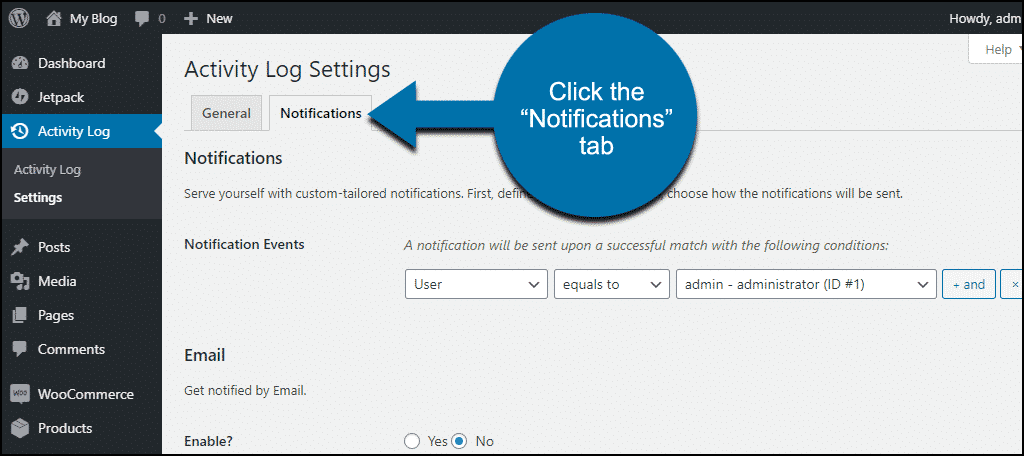Open Products box icon

pyautogui.click(x=20, y=429)
